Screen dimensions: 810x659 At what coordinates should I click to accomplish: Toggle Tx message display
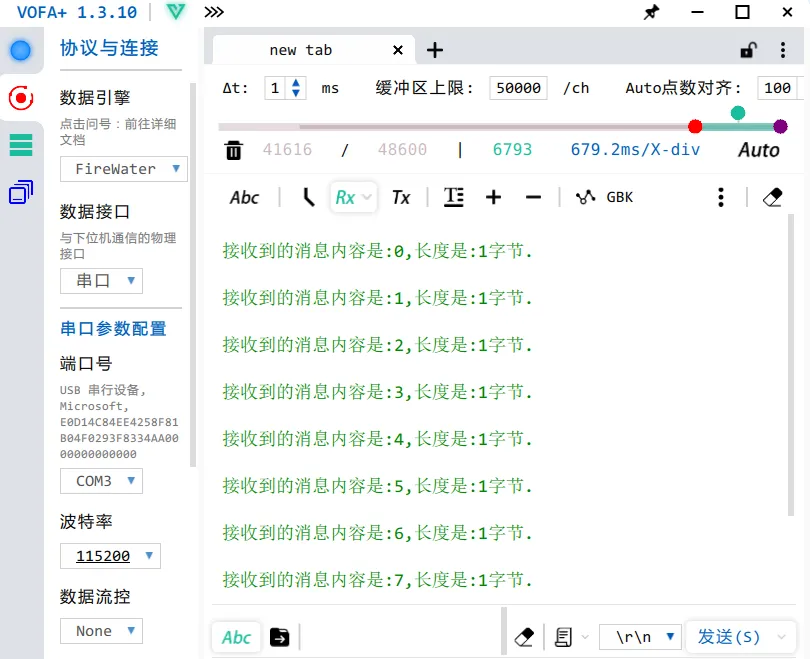(x=402, y=197)
